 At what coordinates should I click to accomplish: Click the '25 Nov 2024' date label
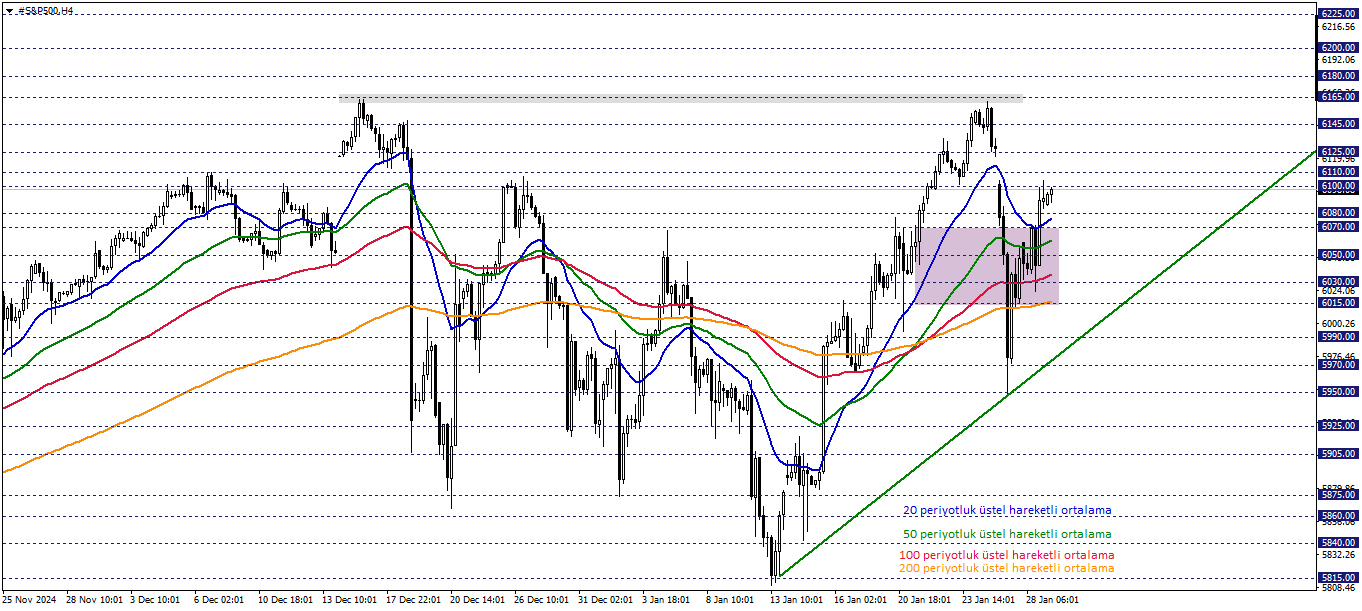(x=29, y=600)
